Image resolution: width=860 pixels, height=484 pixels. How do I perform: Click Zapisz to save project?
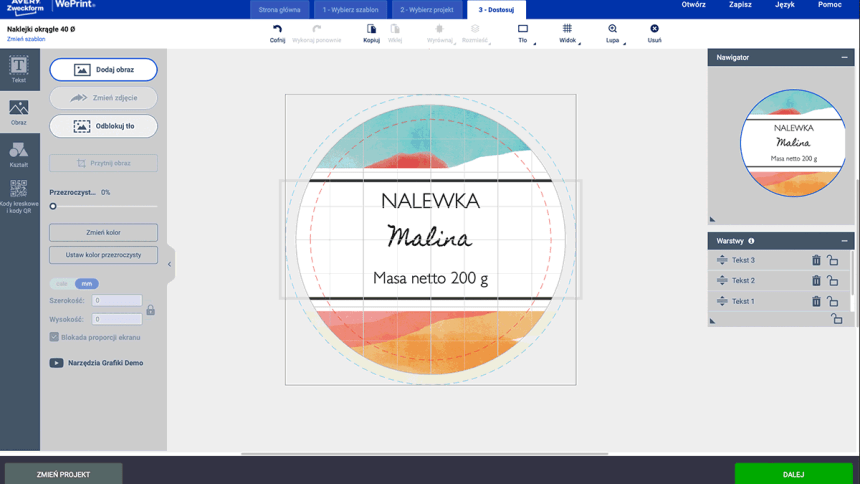[x=740, y=5]
